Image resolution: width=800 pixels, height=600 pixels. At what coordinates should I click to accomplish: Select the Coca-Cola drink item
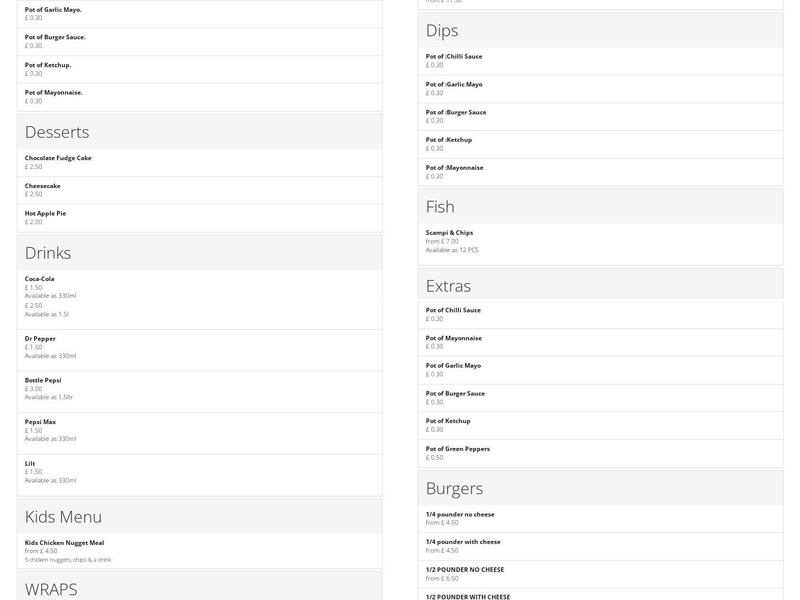[x=40, y=279]
